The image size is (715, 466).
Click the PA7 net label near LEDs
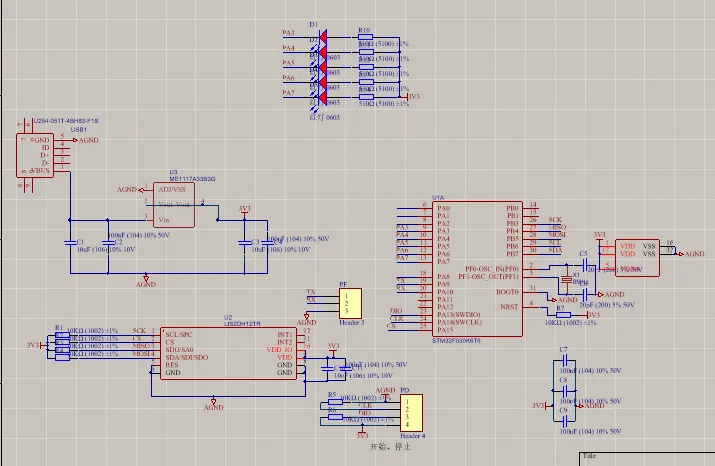289,93
